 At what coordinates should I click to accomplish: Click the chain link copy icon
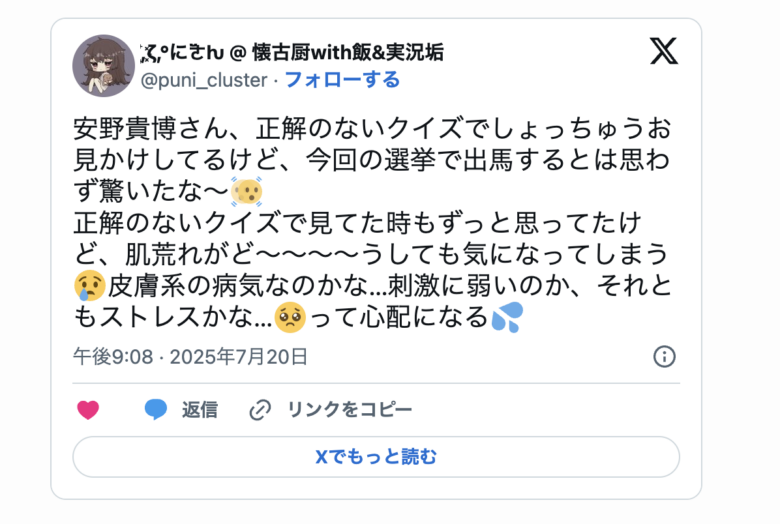(260, 409)
